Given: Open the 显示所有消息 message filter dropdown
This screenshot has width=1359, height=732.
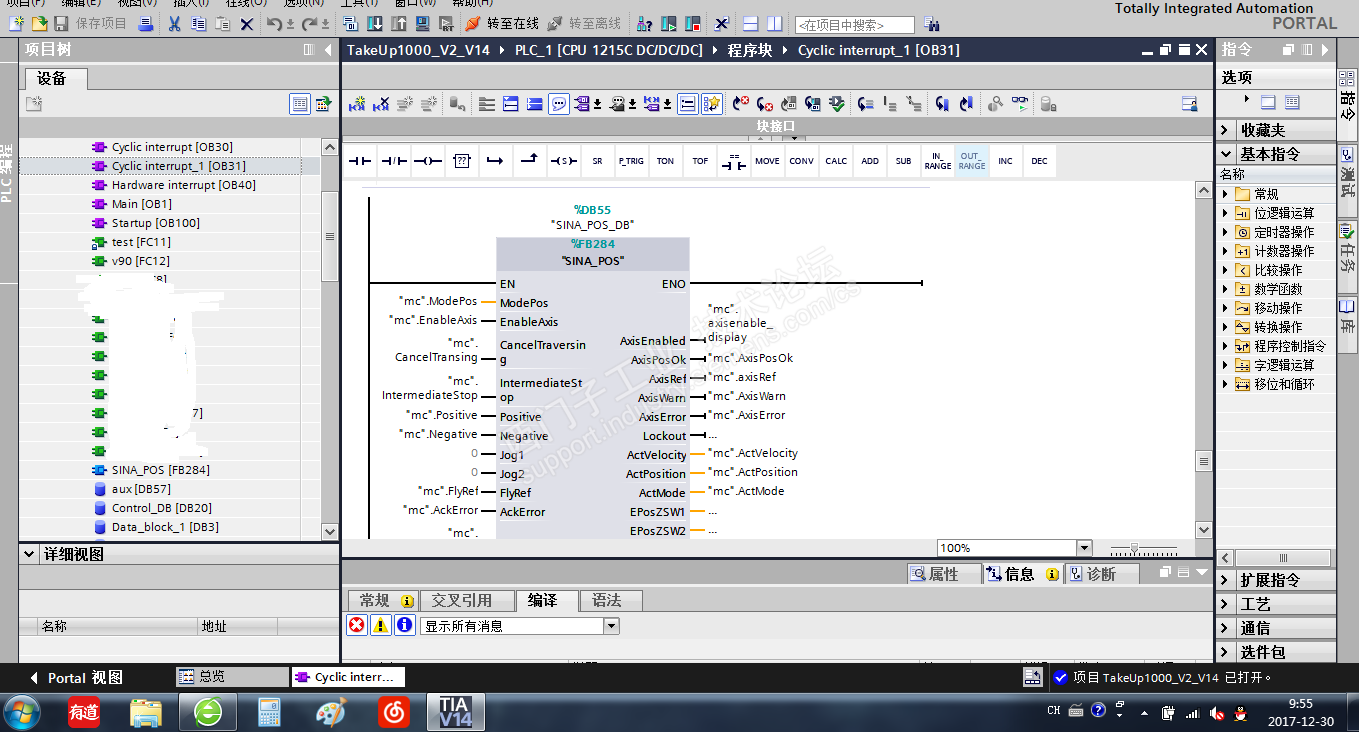Looking at the screenshot, I should click(611, 626).
